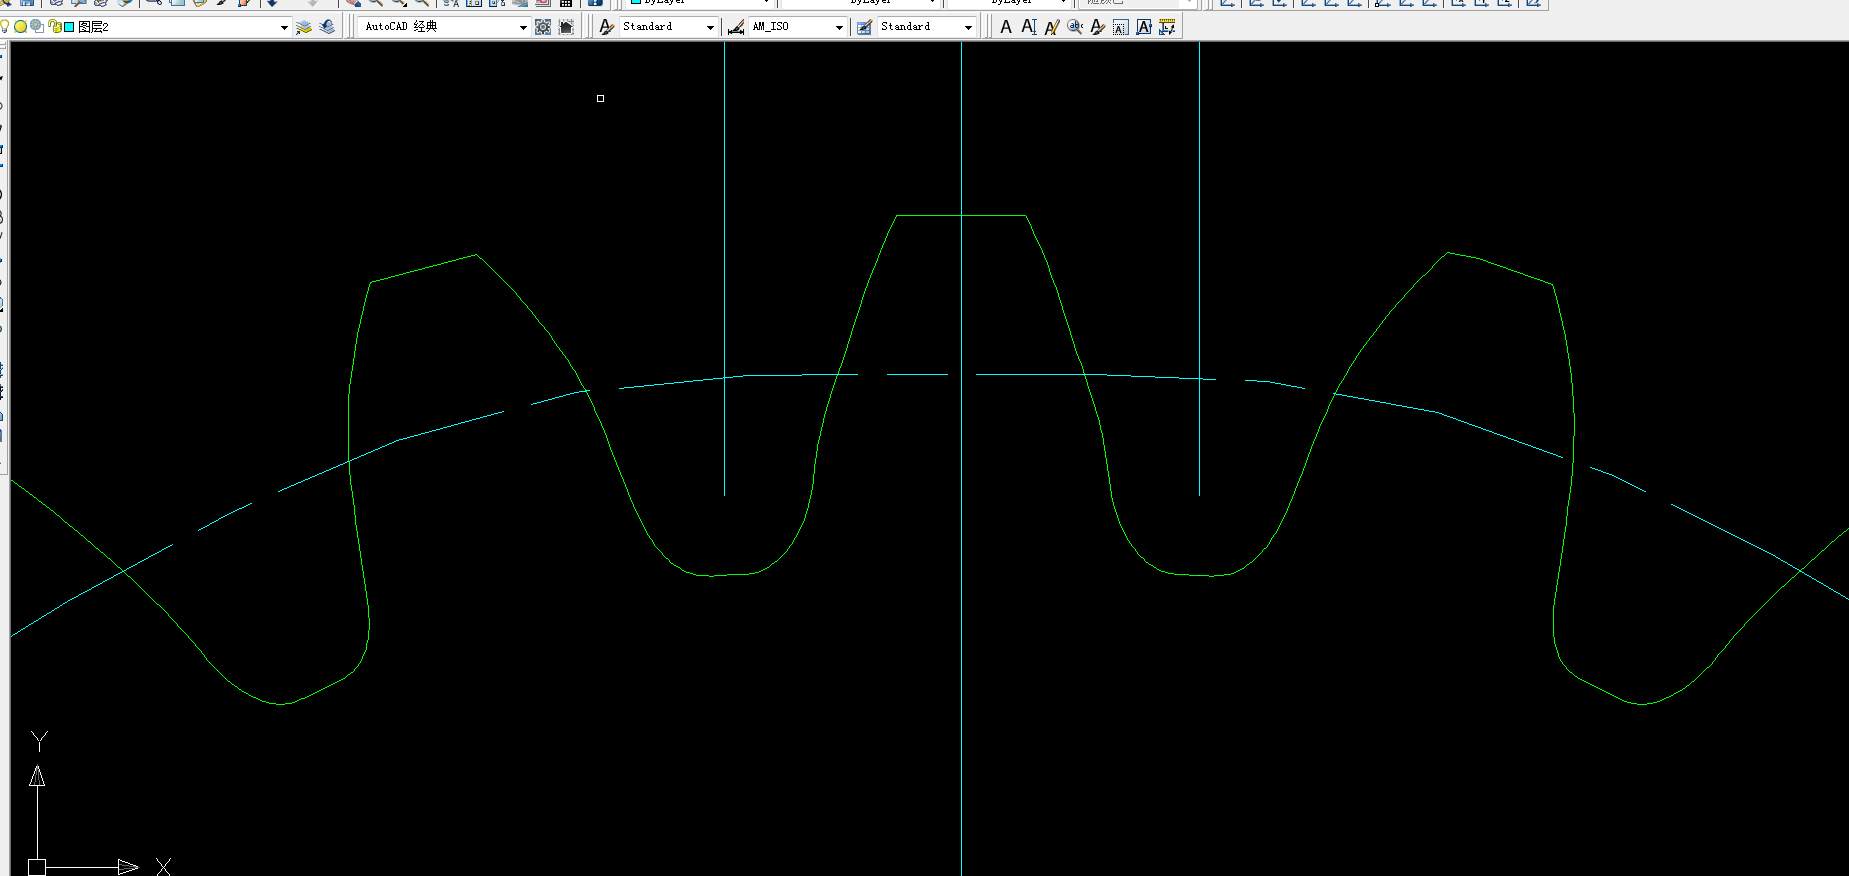Toggle the lock icon for 图层2

pos(55,26)
